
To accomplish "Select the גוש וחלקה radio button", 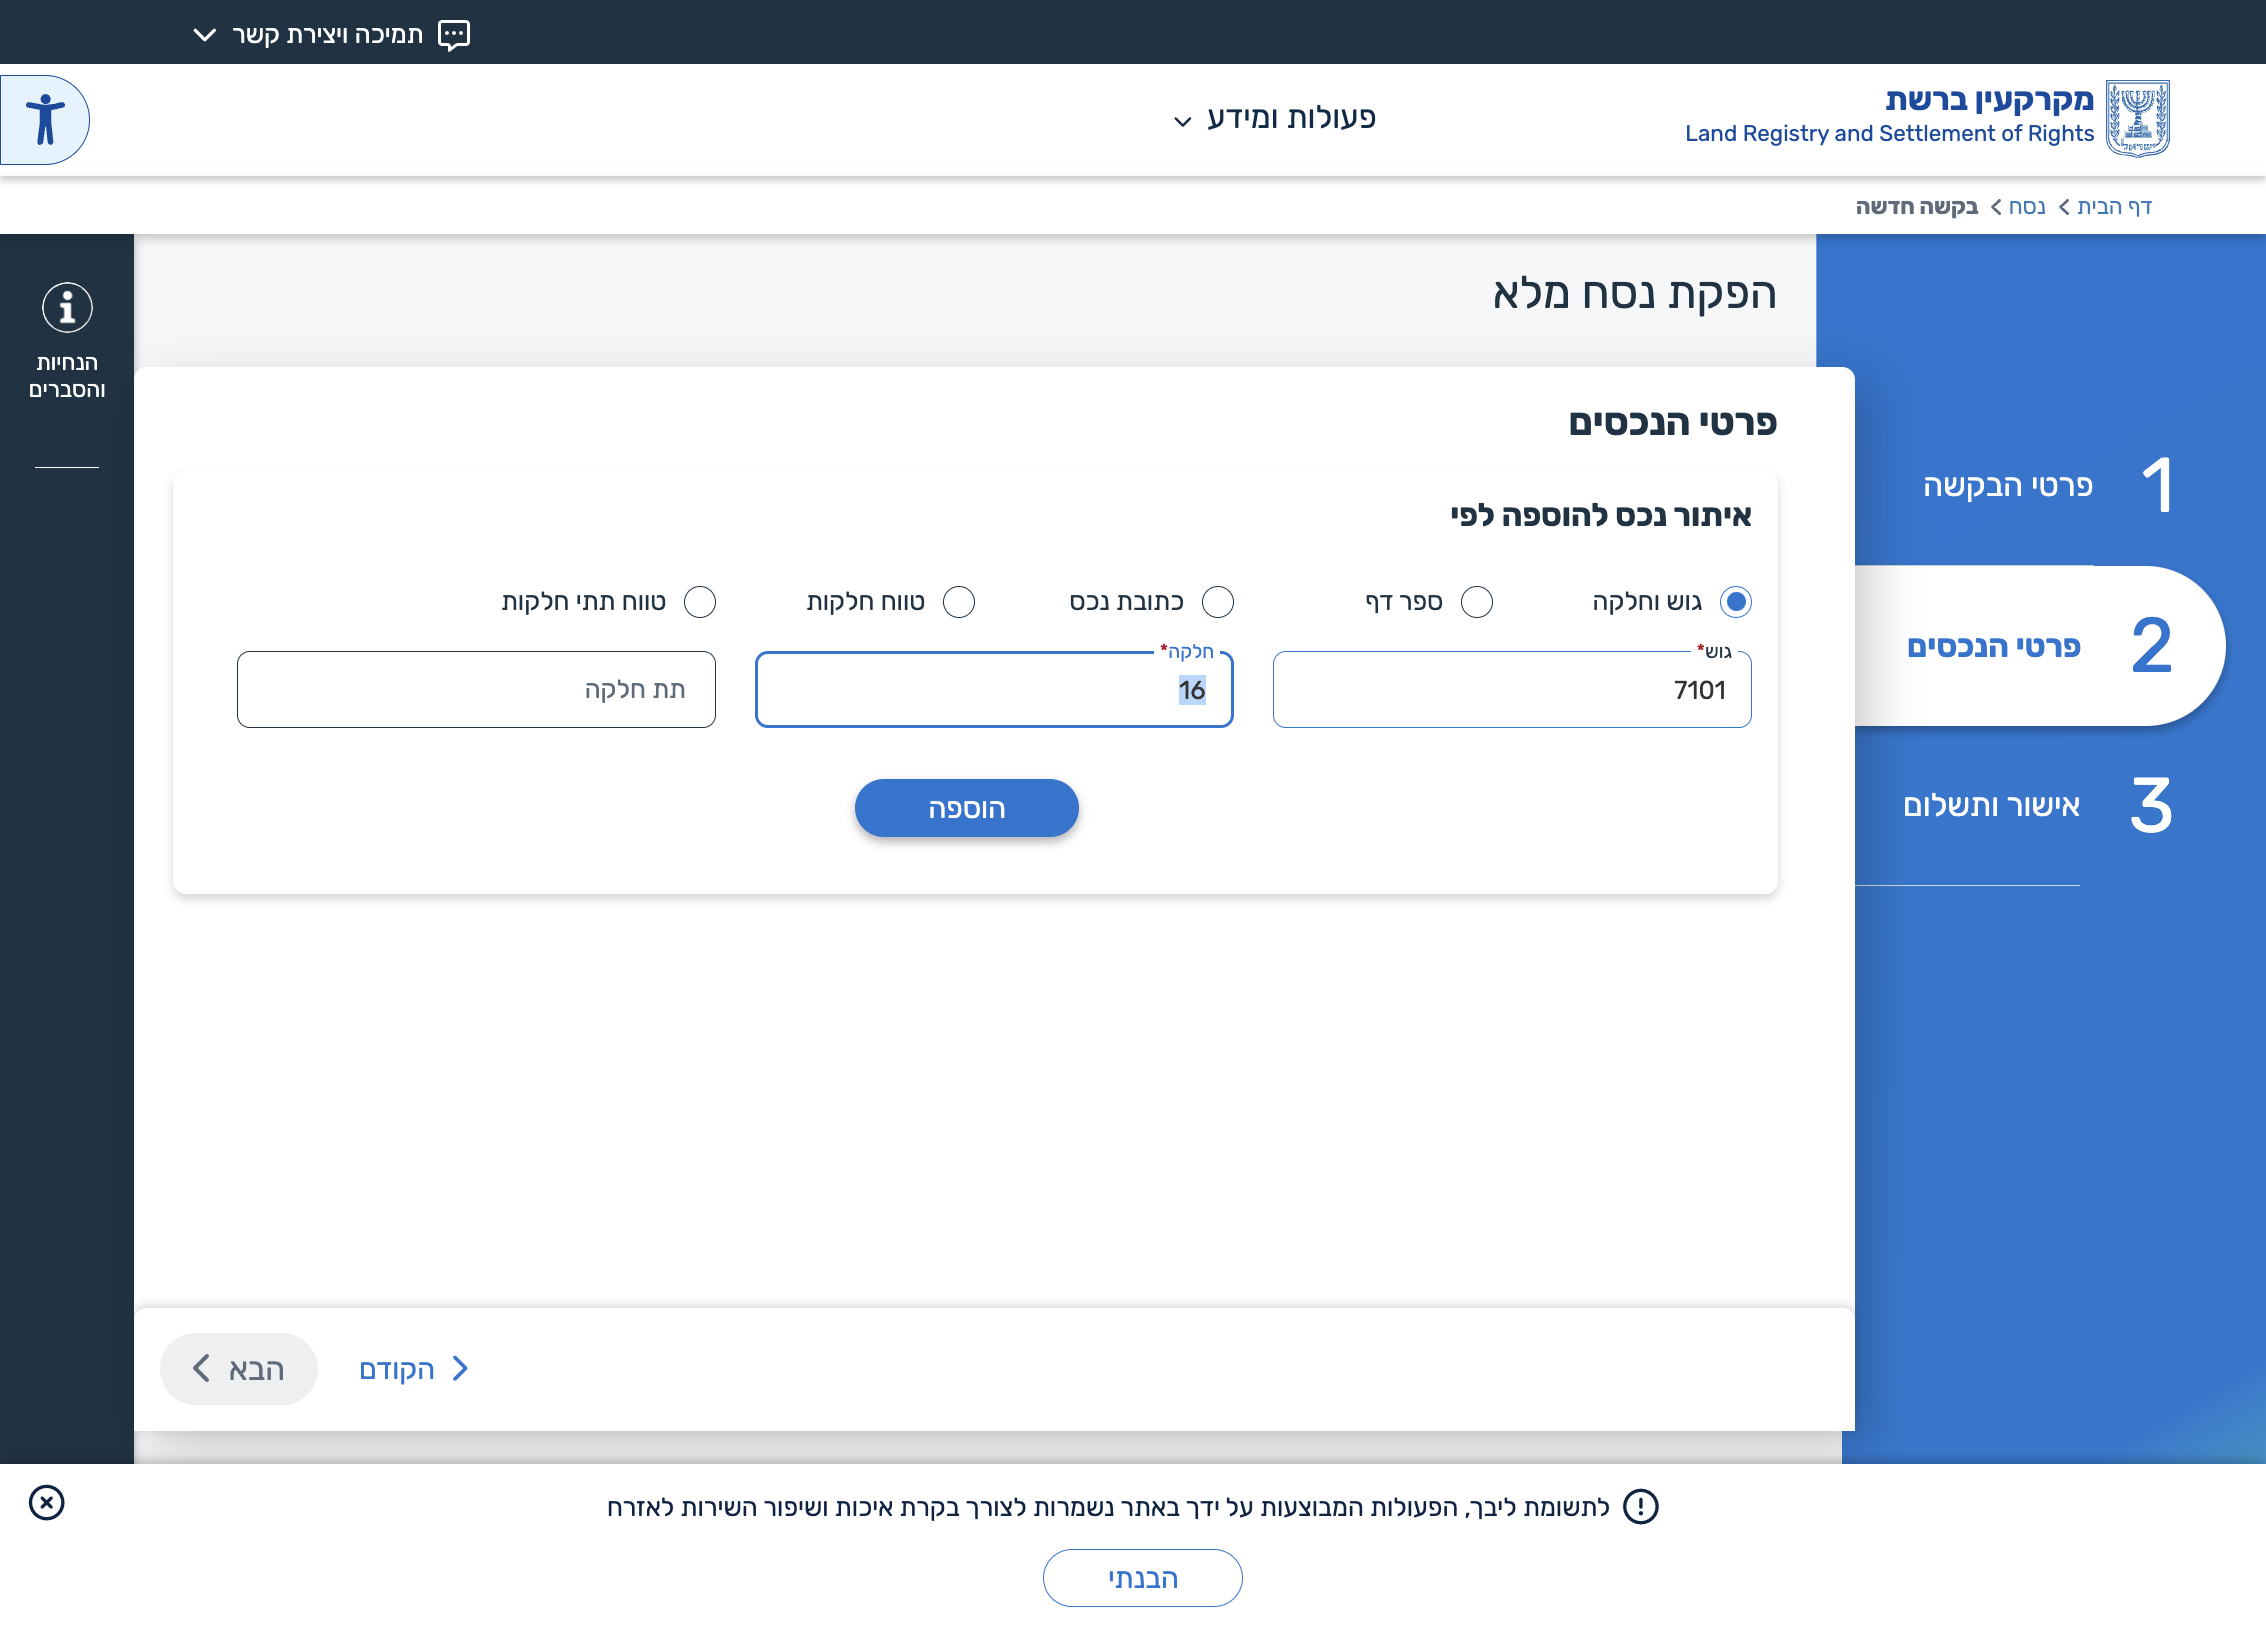I will (1735, 602).
